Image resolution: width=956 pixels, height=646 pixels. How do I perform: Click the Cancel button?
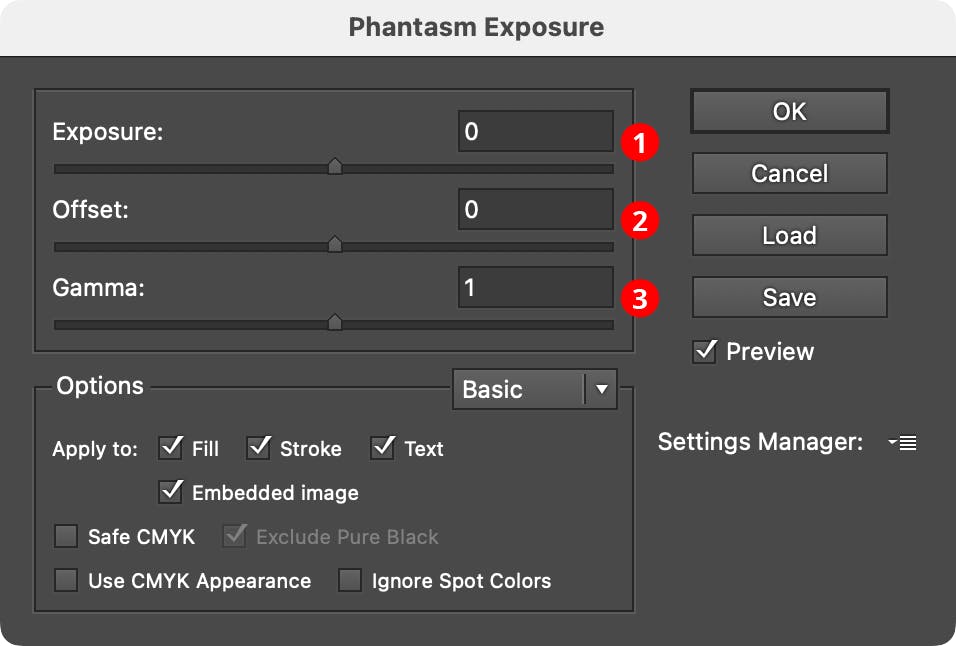click(789, 173)
